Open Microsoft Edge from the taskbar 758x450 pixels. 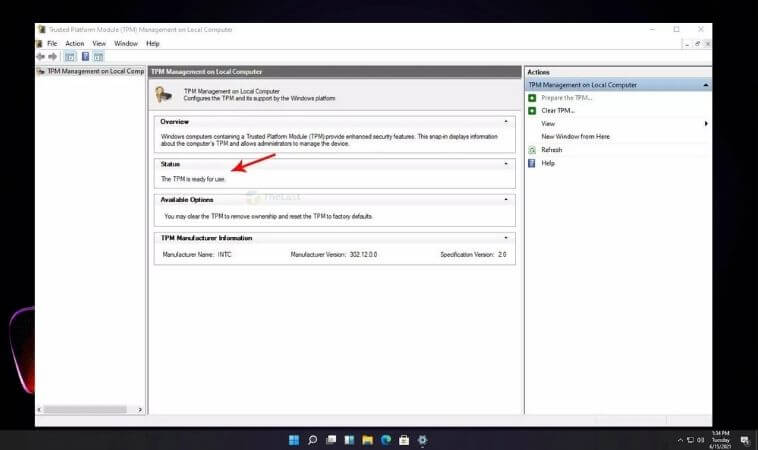[x=385, y=440]
